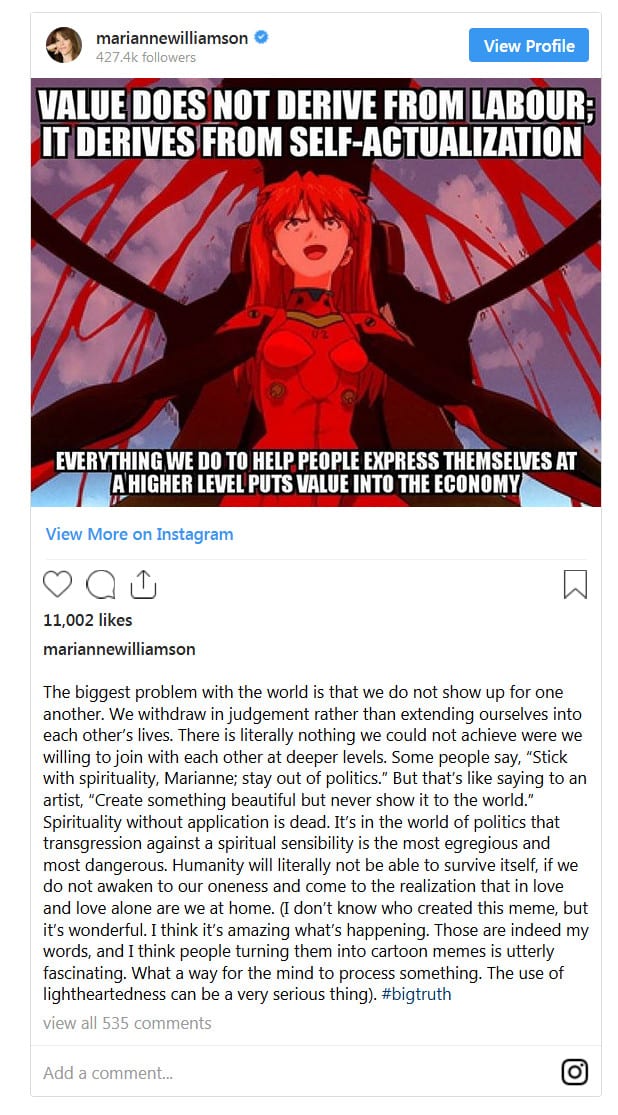
Task: Click the mariannewilliamson username above the caption
Action: (x=119, y=649)
